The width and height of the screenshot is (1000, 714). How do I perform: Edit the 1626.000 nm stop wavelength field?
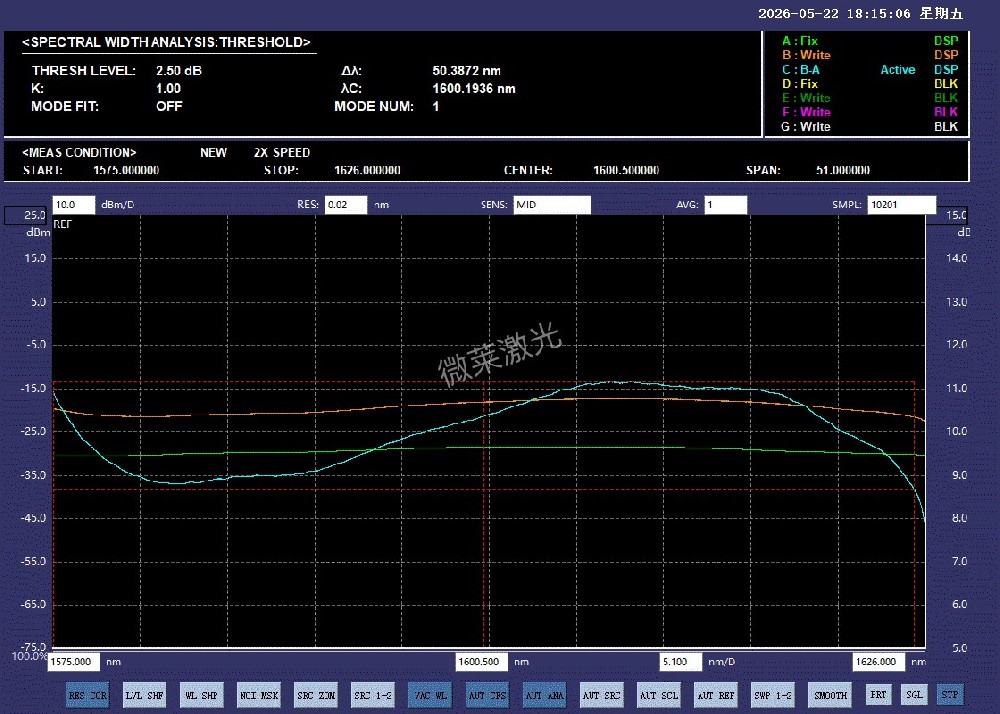pyautogui.click(x=879, y=662)
